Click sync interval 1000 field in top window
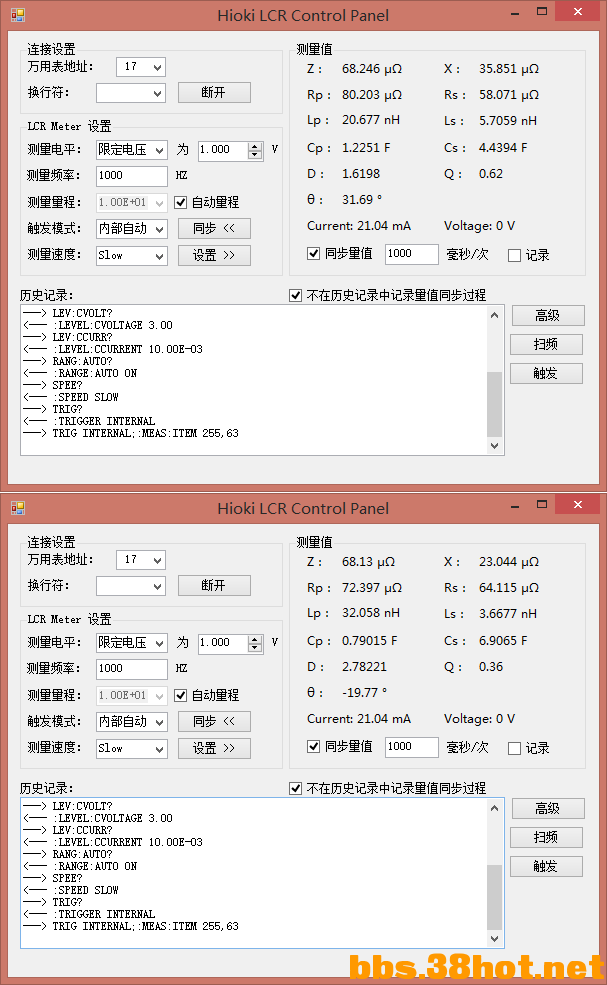607x985 pixels. click(412, 254)
